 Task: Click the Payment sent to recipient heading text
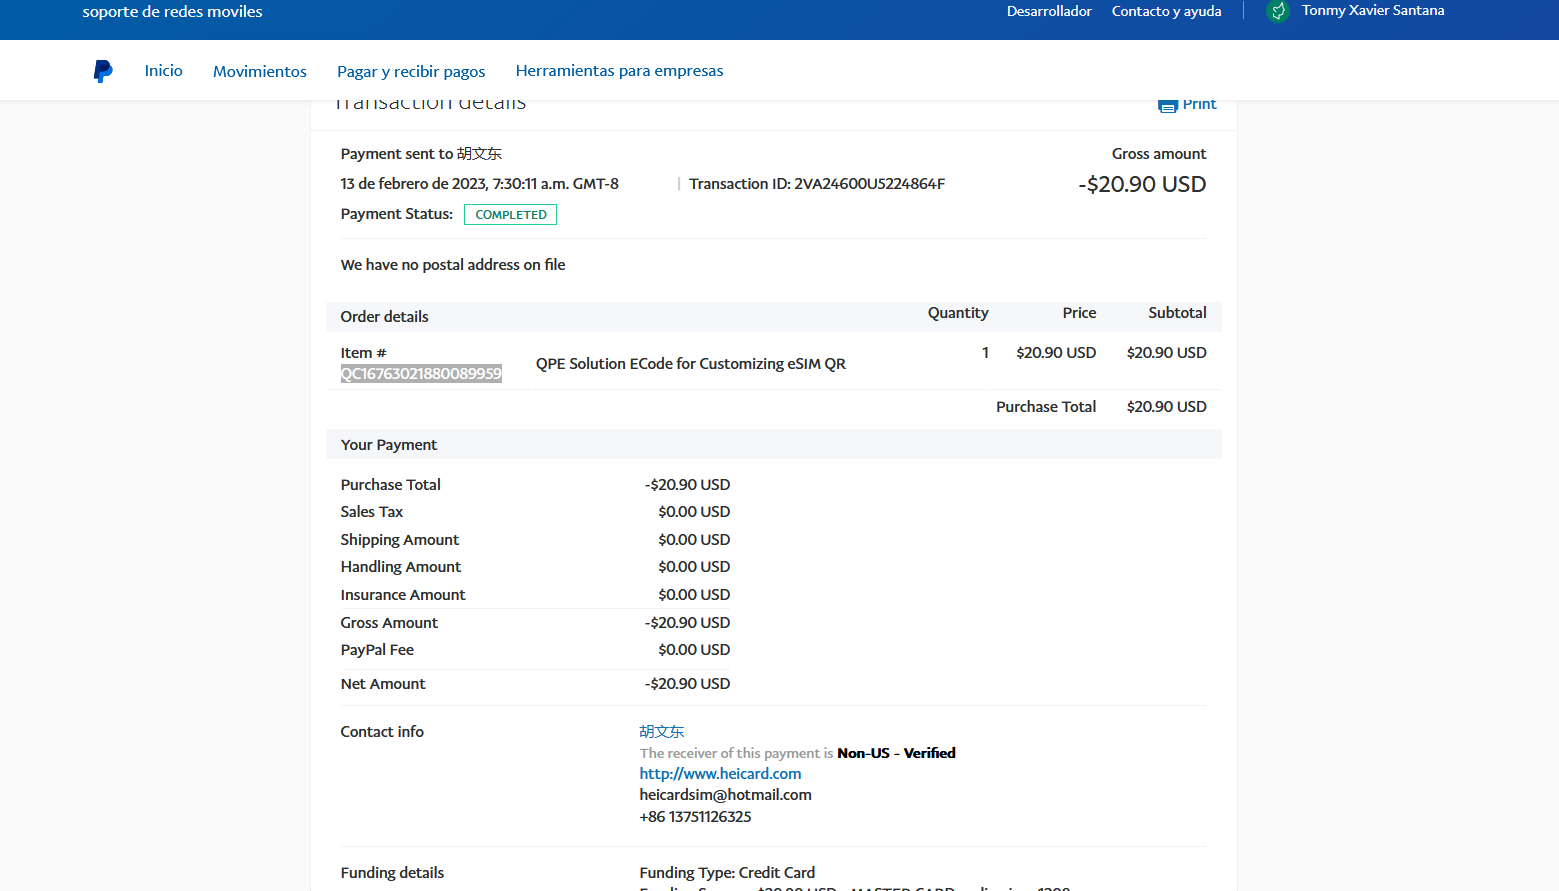click(421, 154)
